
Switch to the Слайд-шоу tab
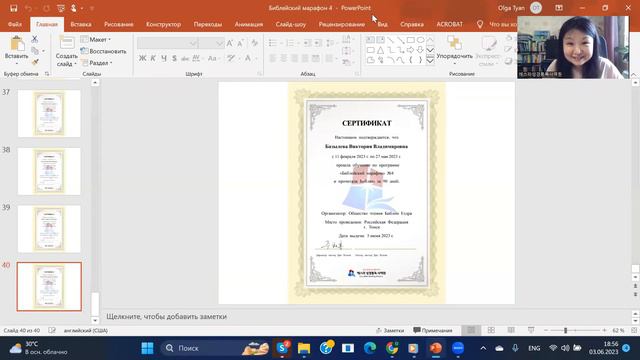point(291,24)
